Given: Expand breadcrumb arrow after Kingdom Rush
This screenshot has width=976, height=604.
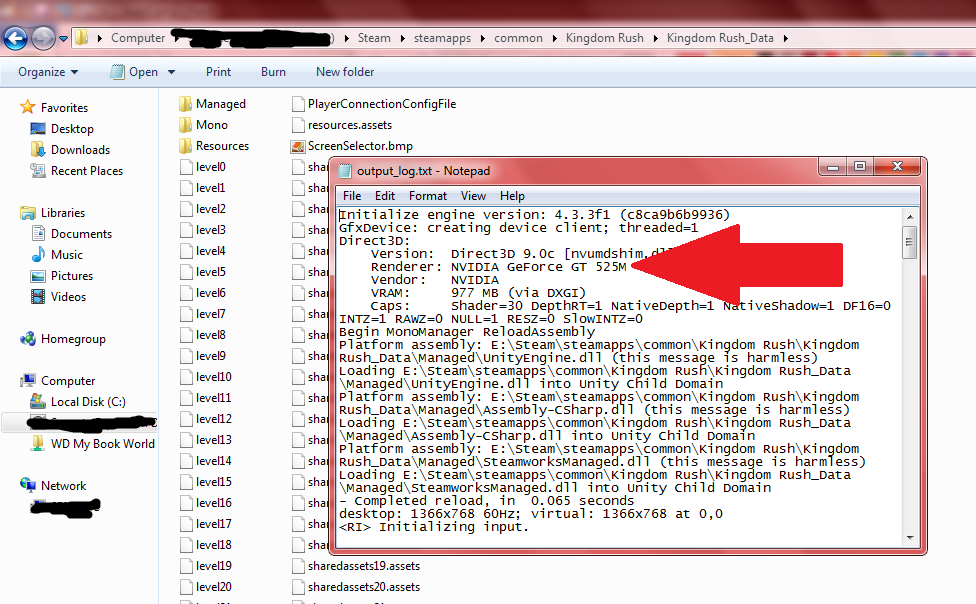Looking at the screenshot, I should coord(655,39).
